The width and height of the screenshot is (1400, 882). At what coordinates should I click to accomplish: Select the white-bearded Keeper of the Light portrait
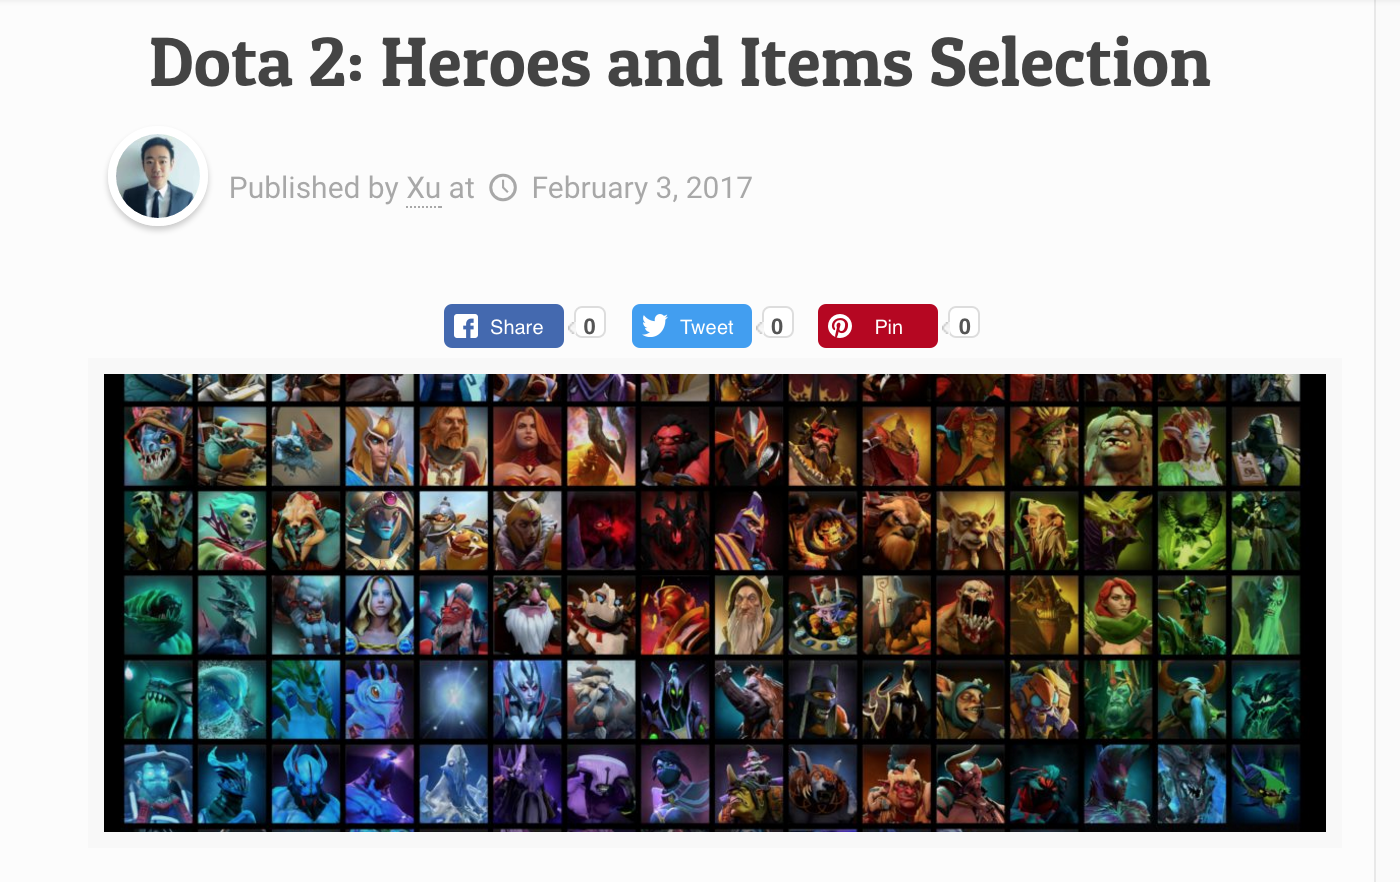pyautogui.click(x=749, y=614)
